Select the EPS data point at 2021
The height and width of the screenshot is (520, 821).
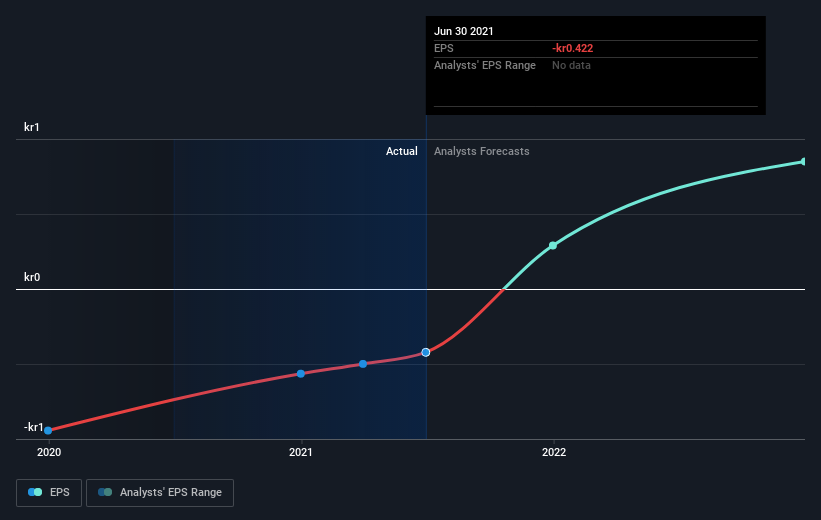(x=301, y=374)
